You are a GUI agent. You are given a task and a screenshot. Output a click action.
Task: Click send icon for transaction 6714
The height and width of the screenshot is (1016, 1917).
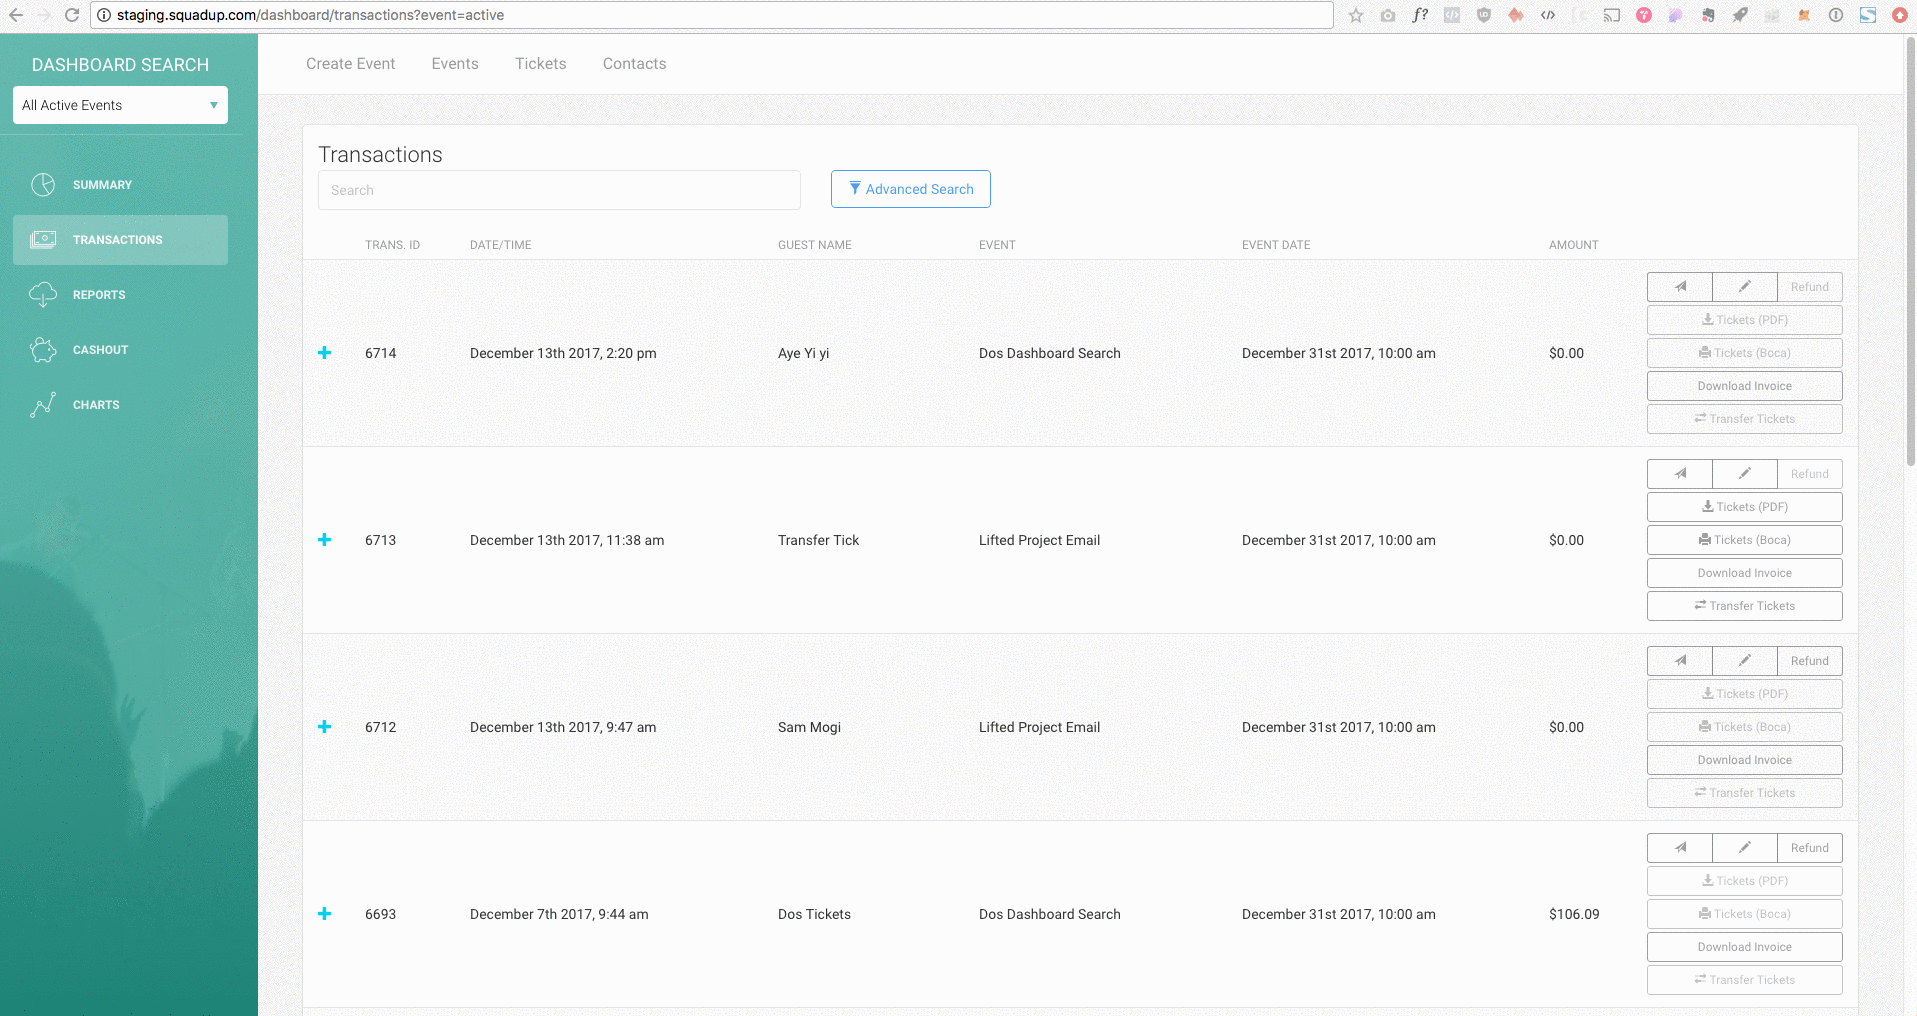pos(1679,287)
